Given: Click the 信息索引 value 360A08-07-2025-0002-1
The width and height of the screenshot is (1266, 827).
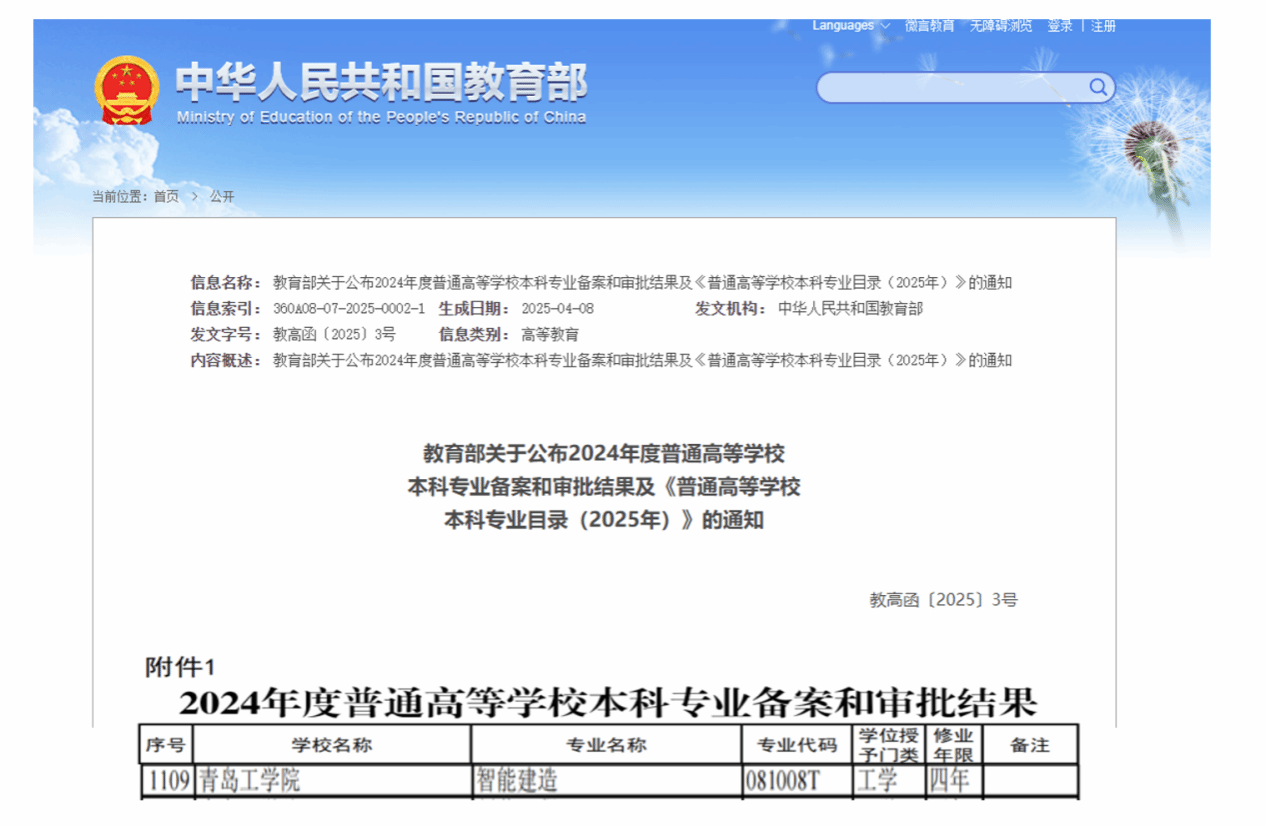Looking at the screenshot, I should click(x=349, y=309).
